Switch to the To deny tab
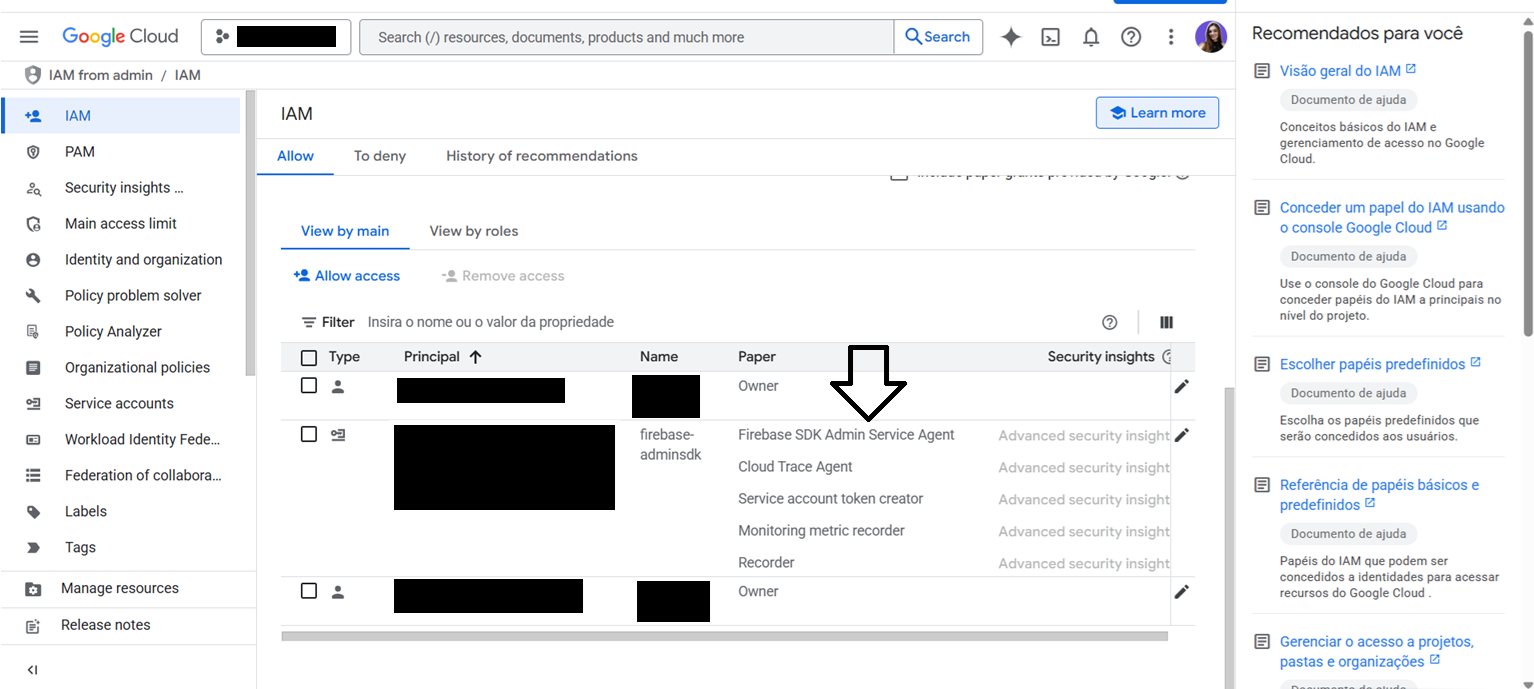The width and height of the screenshot is (1534, 689). [x=380, y=156]
